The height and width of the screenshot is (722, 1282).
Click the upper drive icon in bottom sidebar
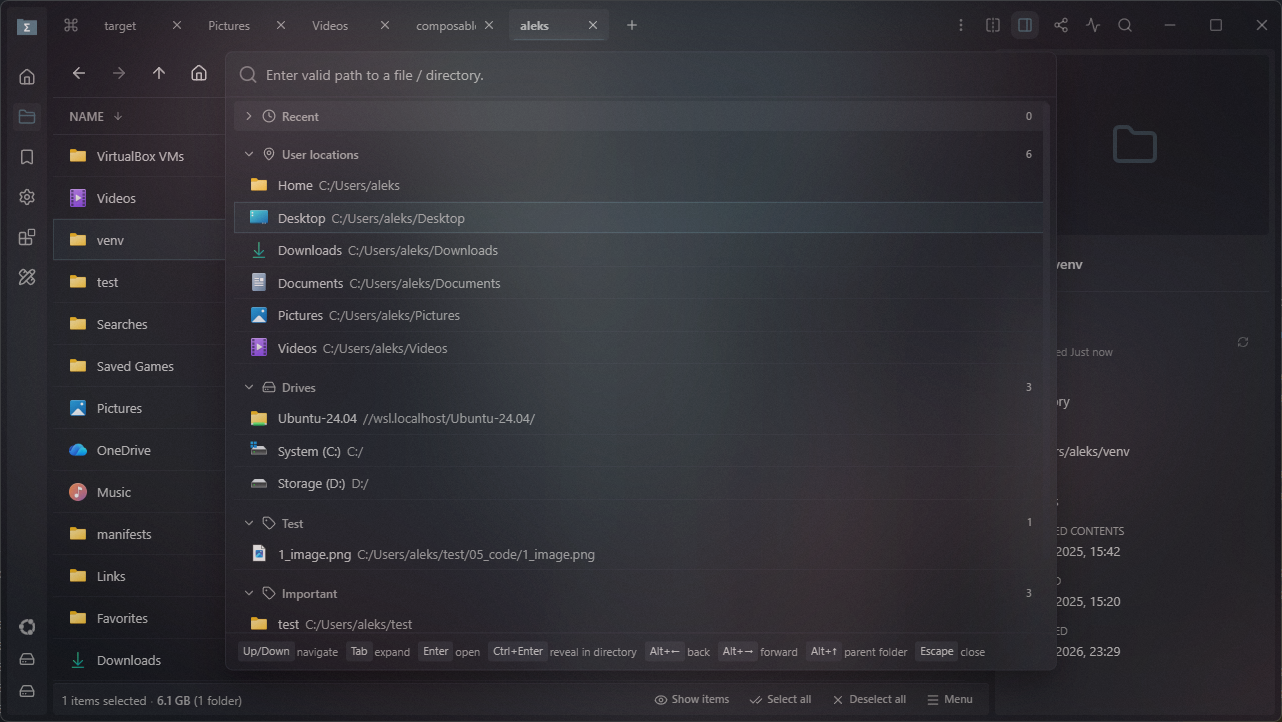pyautogui.click(x=27, y=659)
